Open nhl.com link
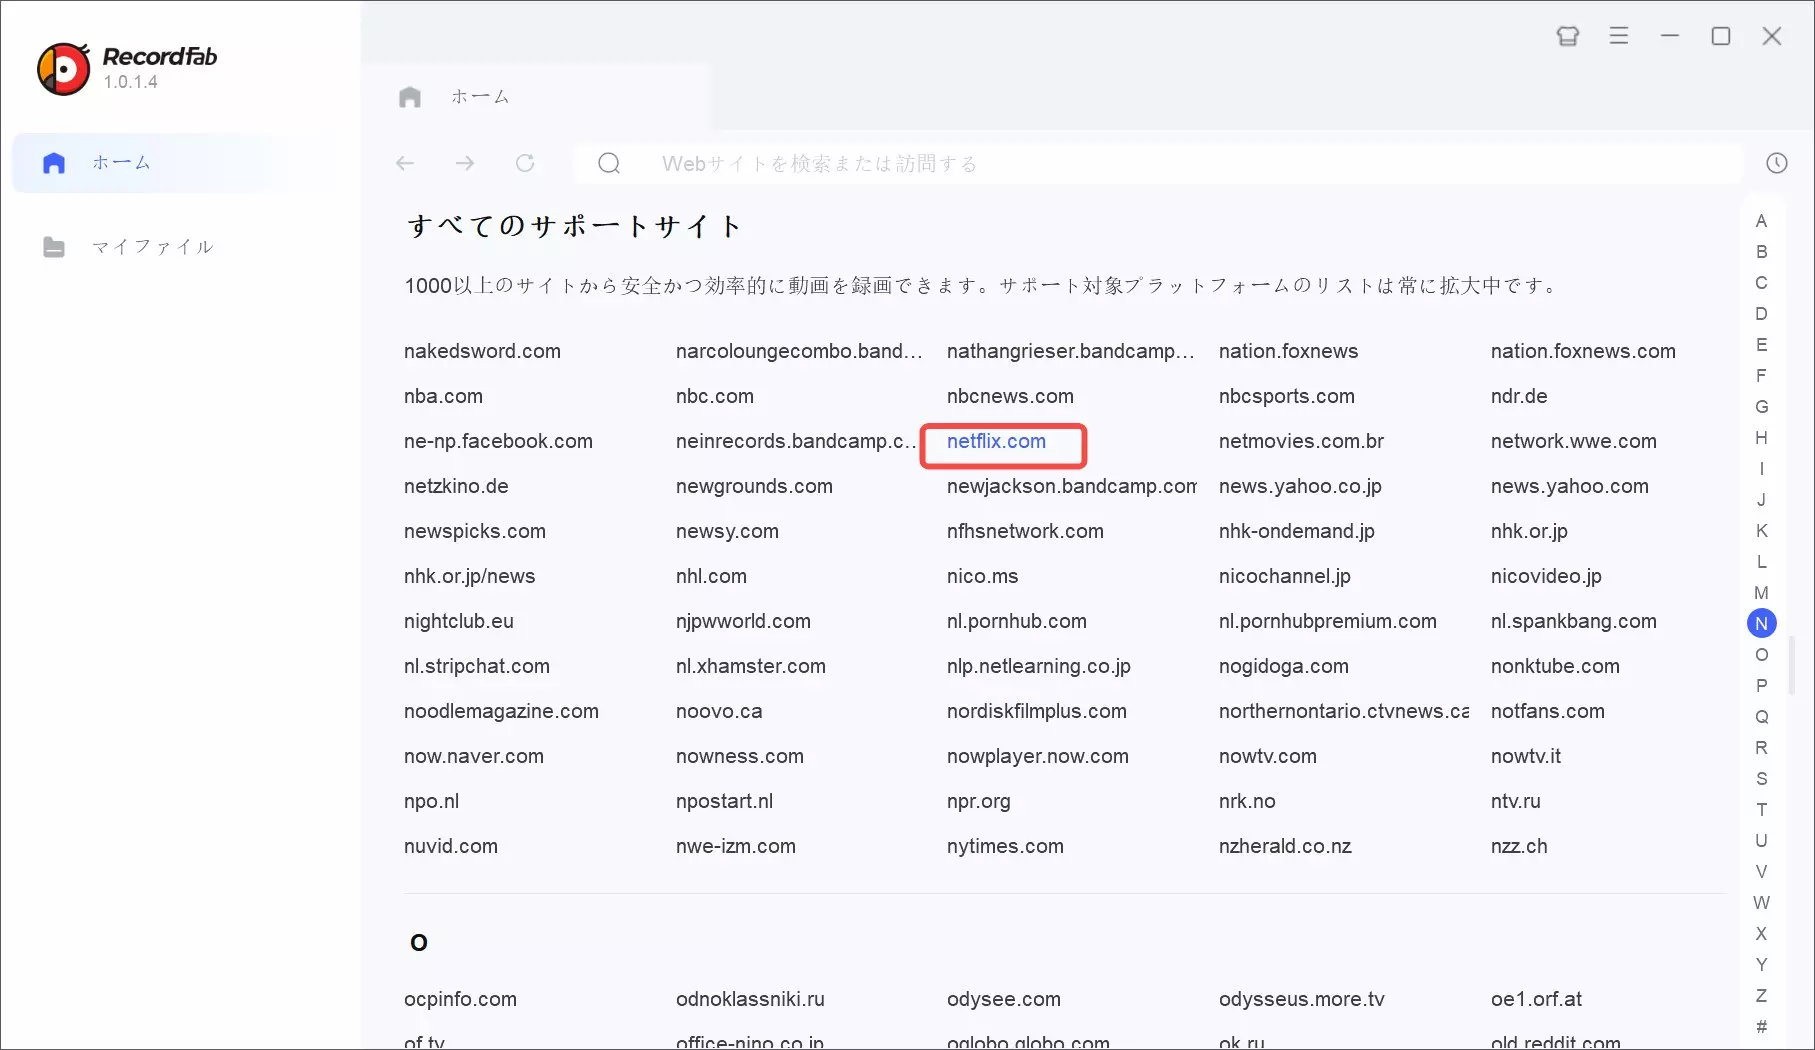Screen dimensions: 1815x1050 tap(711, 576)
